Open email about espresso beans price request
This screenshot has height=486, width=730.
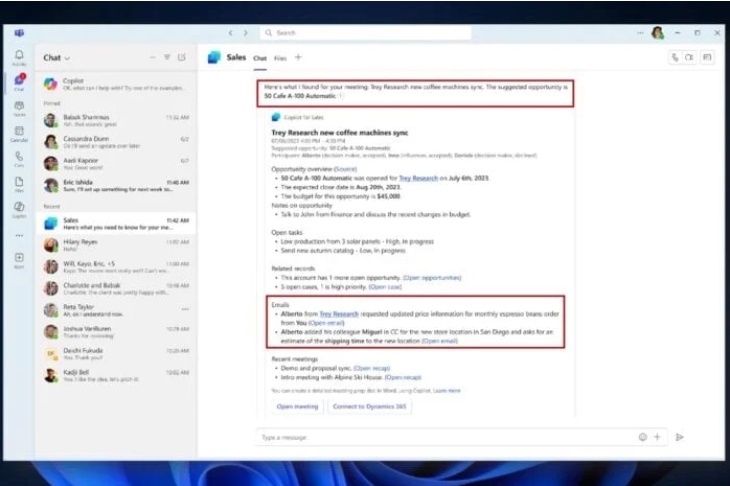tap(326, 323)
